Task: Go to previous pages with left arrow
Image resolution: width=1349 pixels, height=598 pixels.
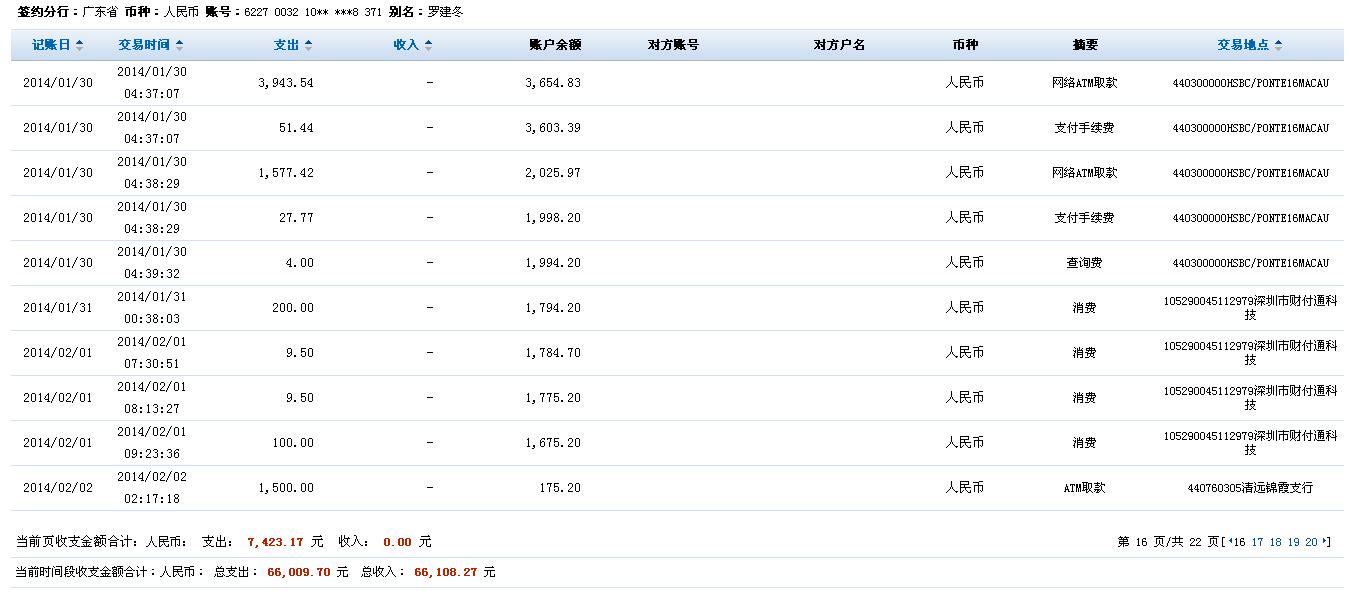Action: 1230,542
